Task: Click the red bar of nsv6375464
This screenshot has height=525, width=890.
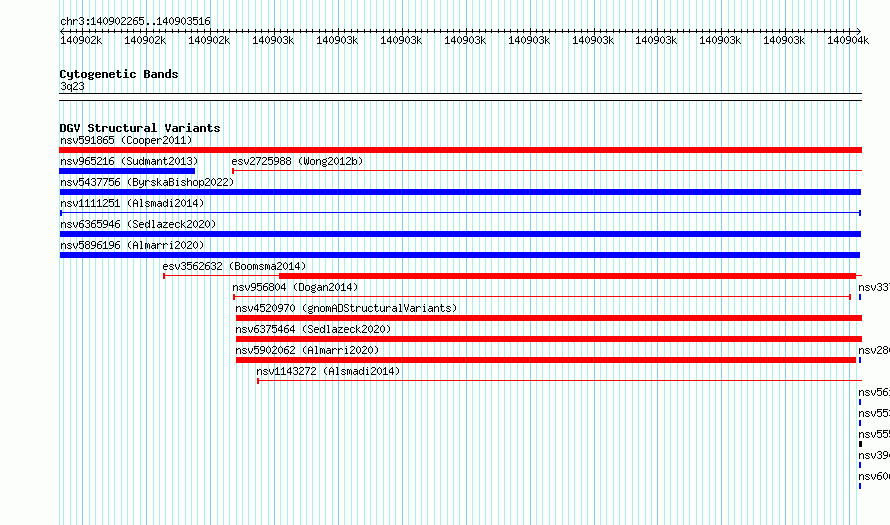Action: coord(549,339)
